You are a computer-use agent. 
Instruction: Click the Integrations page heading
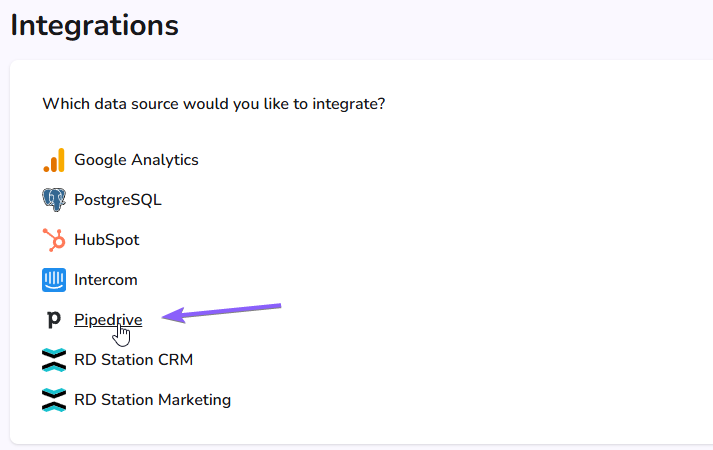[95, 25]
